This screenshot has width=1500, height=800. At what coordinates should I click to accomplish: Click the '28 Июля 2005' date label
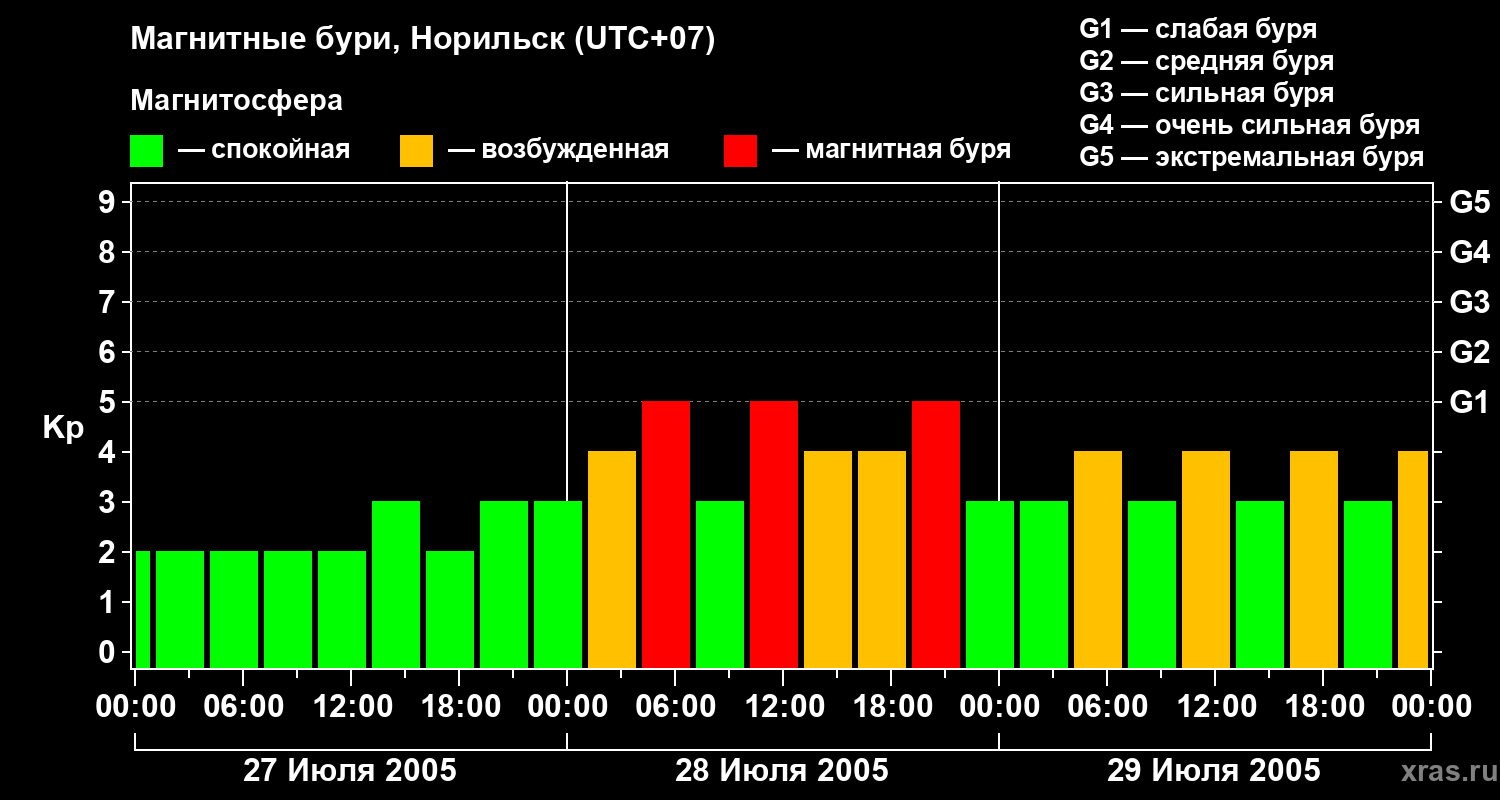click(x=782, y=770)
